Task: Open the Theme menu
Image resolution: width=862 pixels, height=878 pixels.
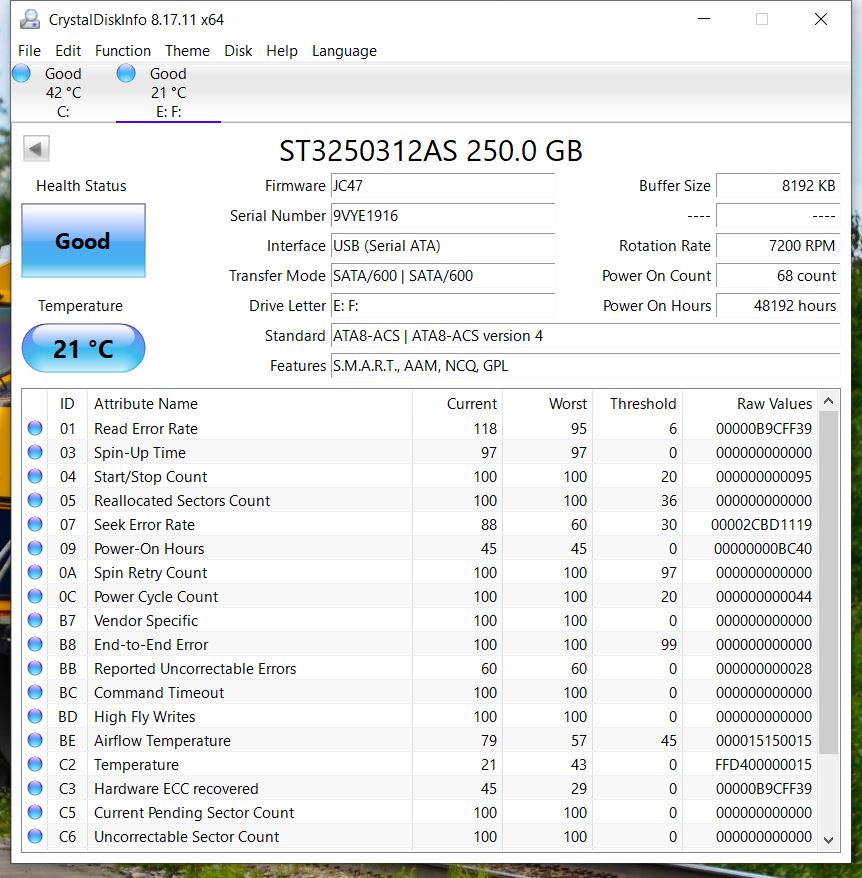Action: (x=187, y=51)
